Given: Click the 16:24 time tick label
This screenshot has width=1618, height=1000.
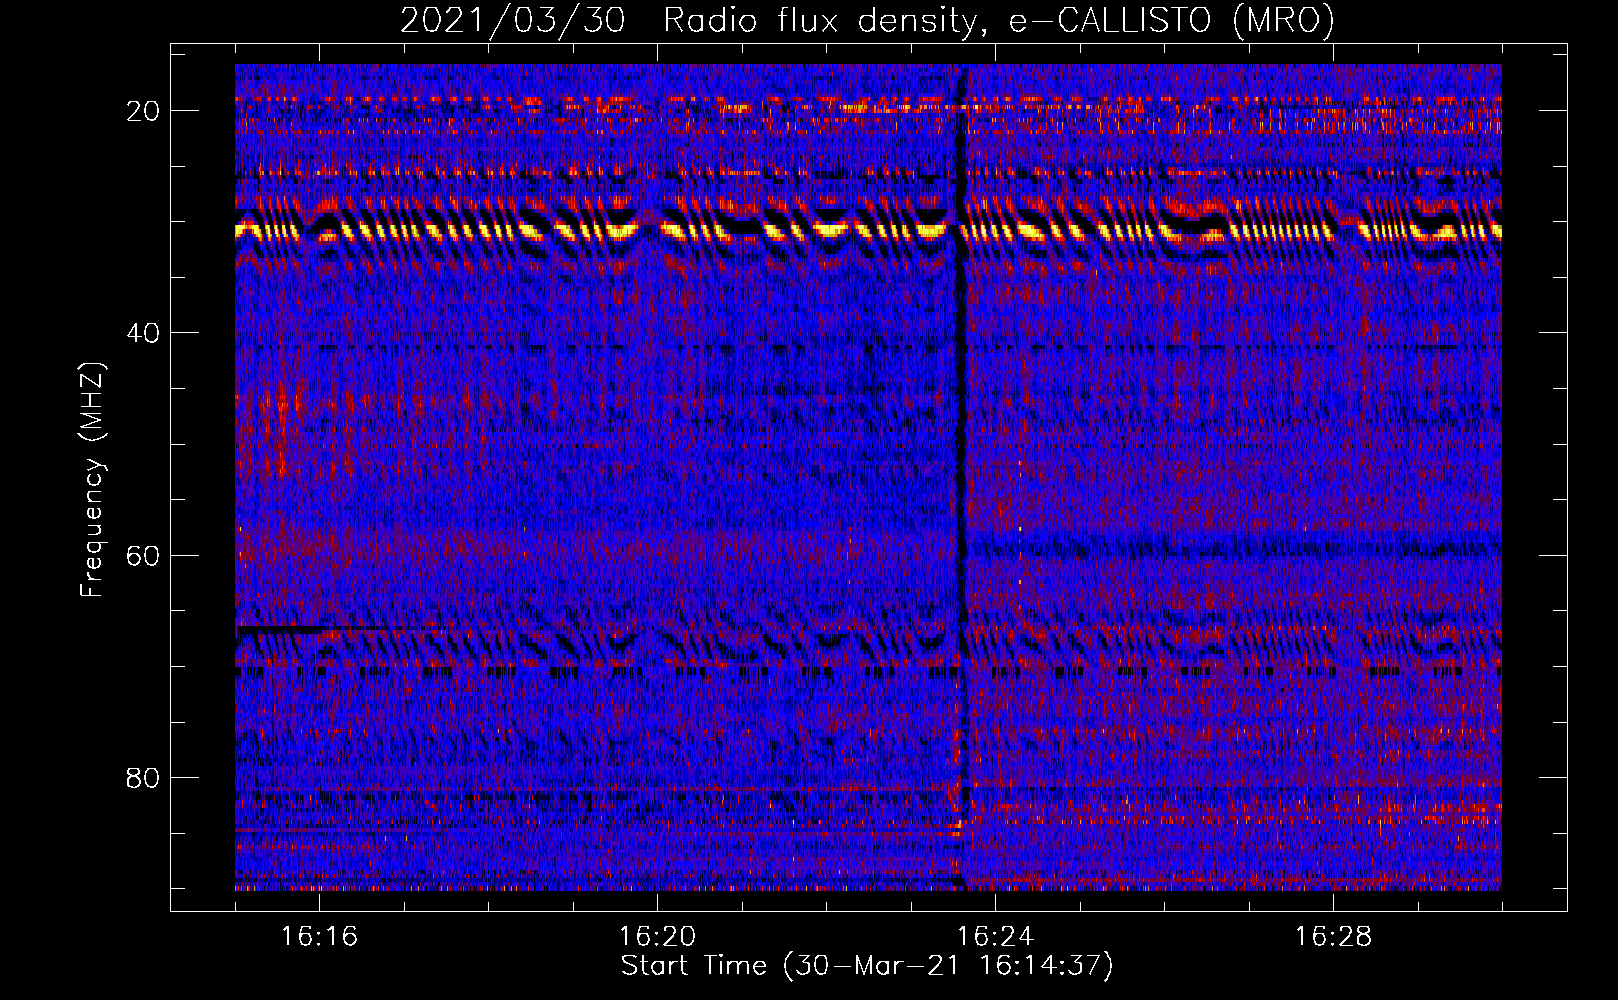Looking at the screenshot, I should [x=996, y=937].
